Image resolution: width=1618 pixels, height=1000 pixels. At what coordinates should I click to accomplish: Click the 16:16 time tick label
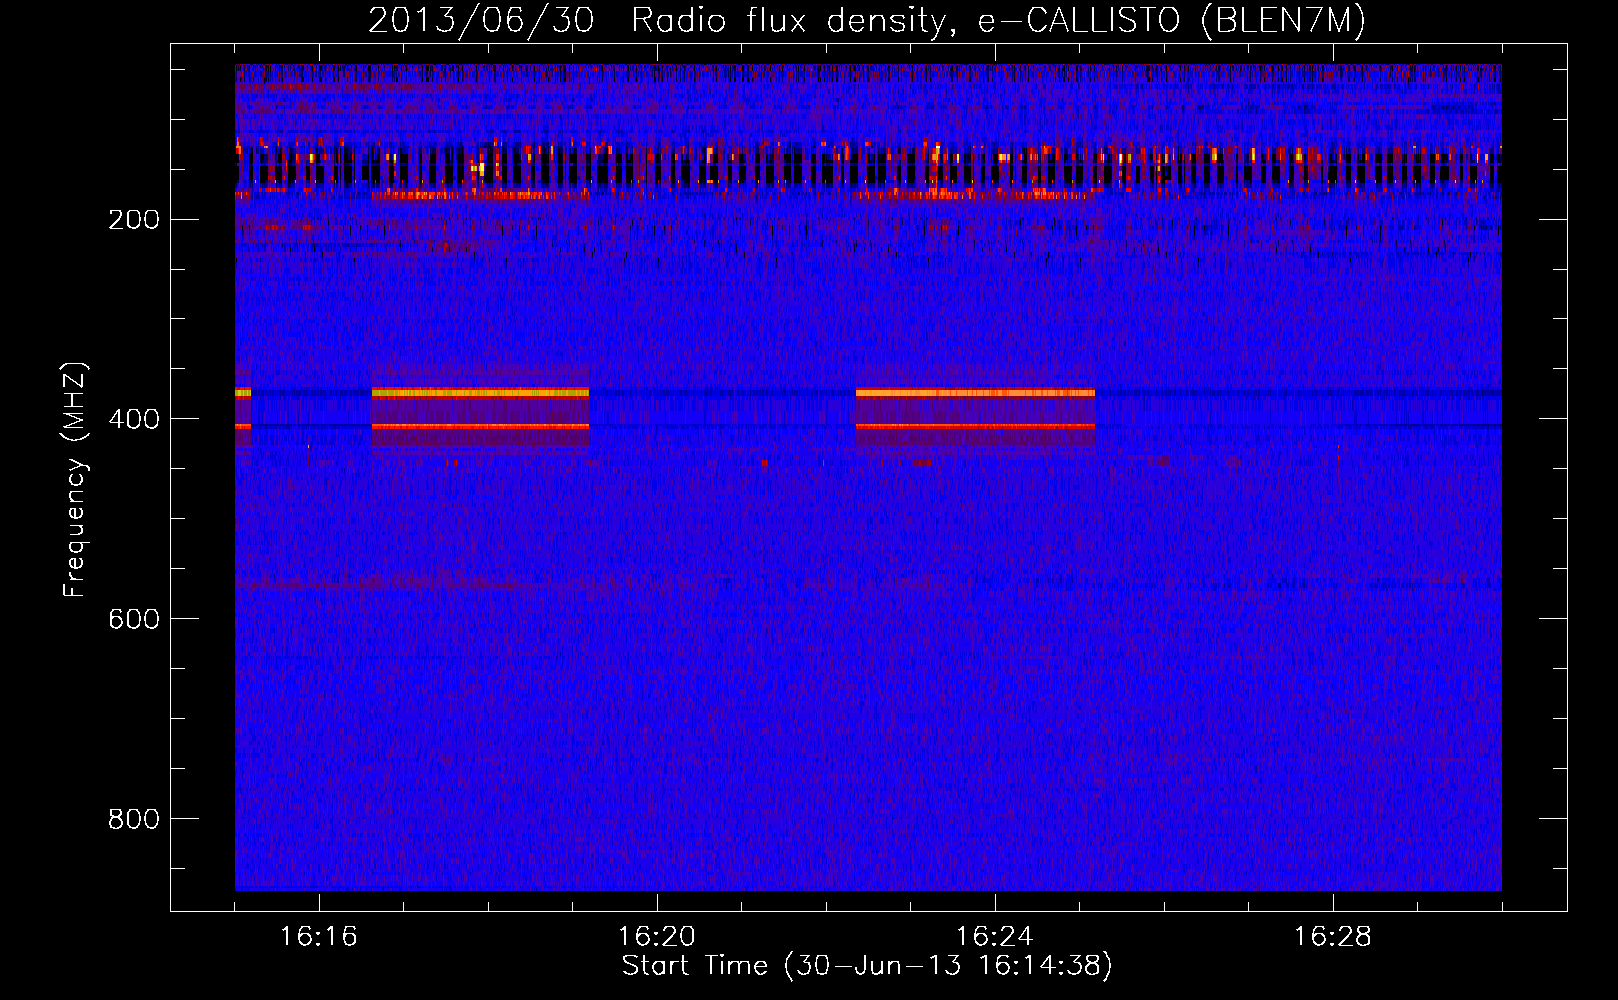tap(319, 936)
